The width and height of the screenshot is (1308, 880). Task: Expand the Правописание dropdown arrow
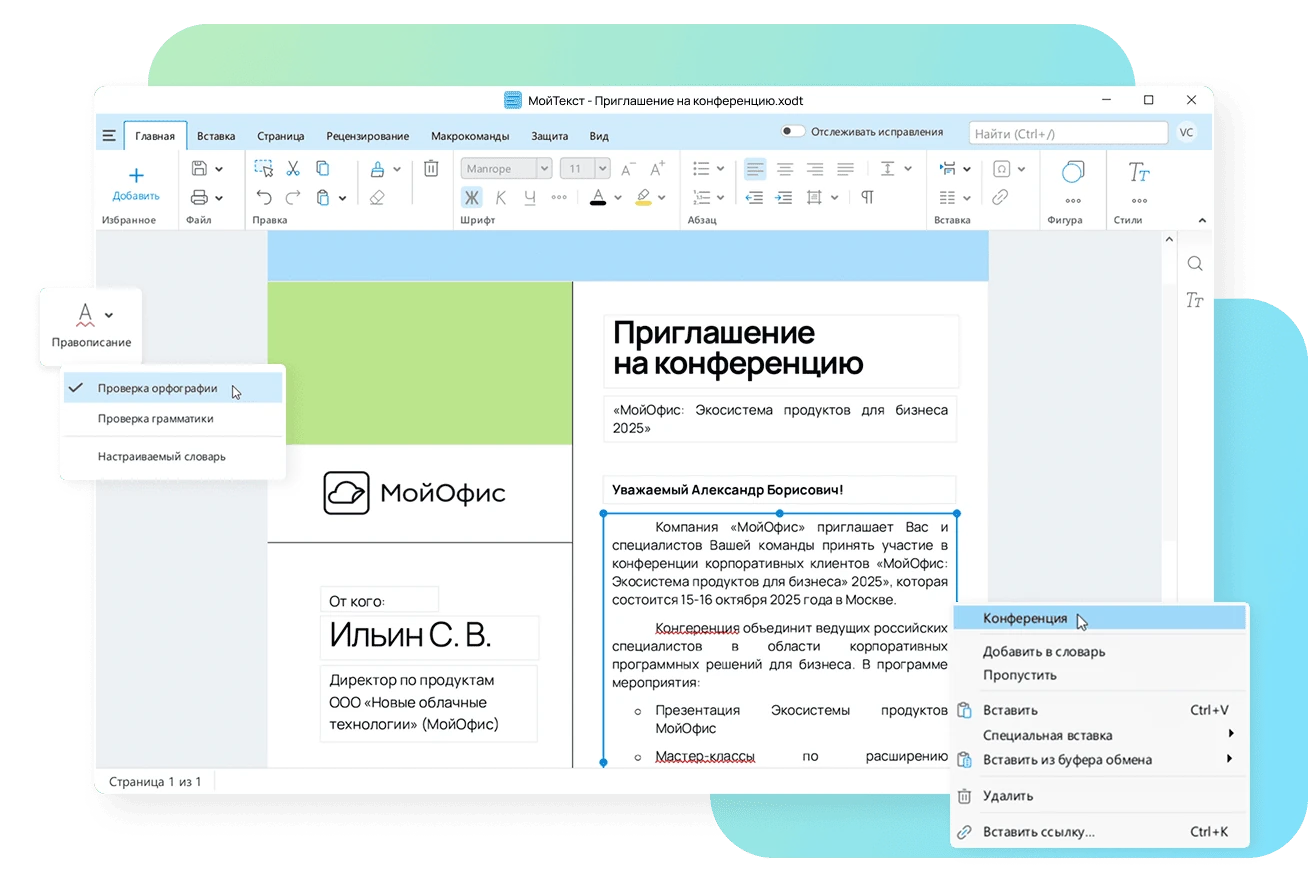(109, 315)
